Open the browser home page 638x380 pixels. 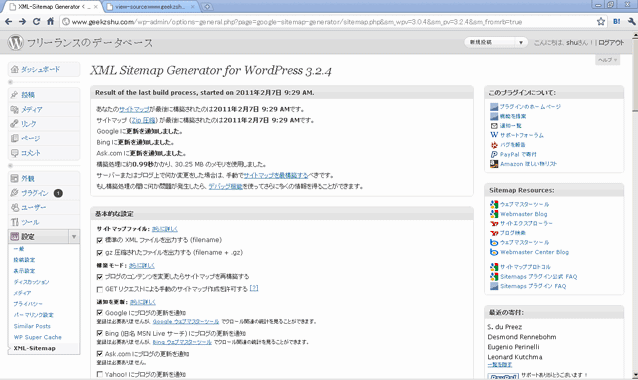tap(50, 22)
